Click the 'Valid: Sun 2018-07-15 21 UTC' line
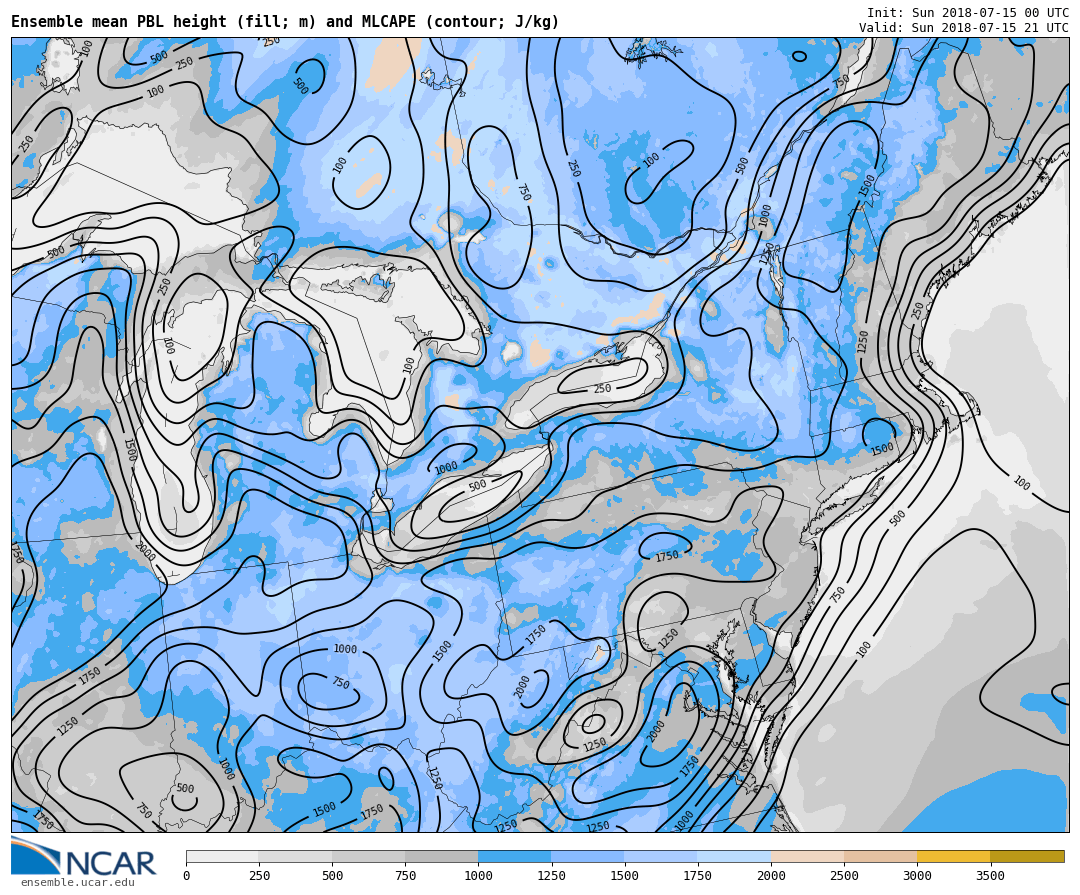1080x895 pixels. pyautogui.click(x=964, y=28)
